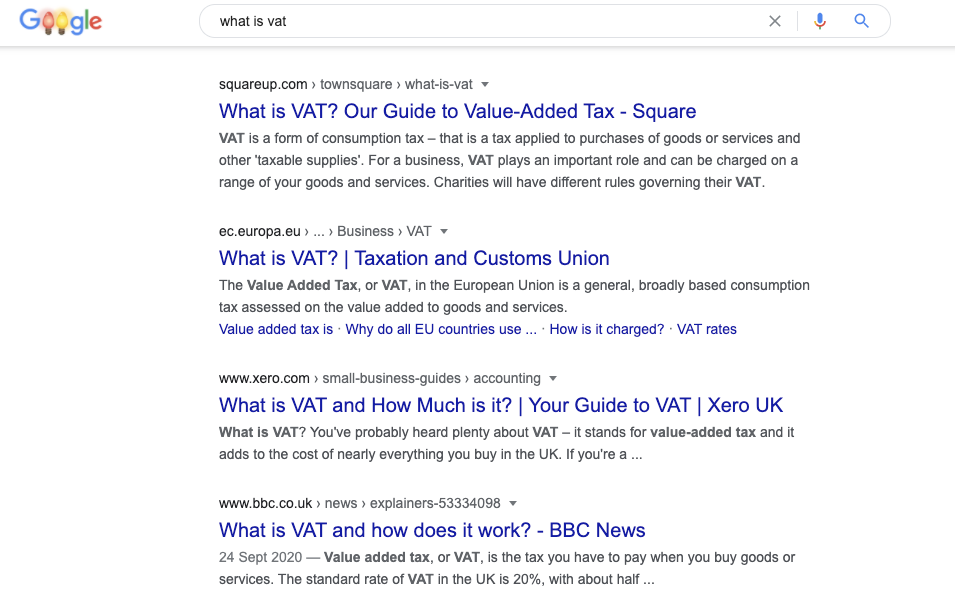This screenshot has height=606, width=955.
Task: Open BBC News VAT explainer result
Action: [x=432, y=530]
